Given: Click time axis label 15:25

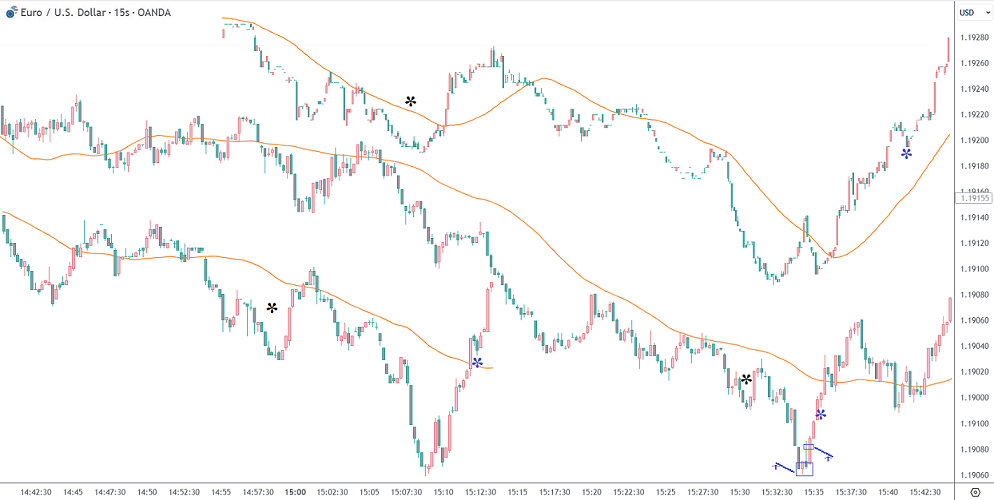Looking at the screenshot, I should [x=666, y=492].
